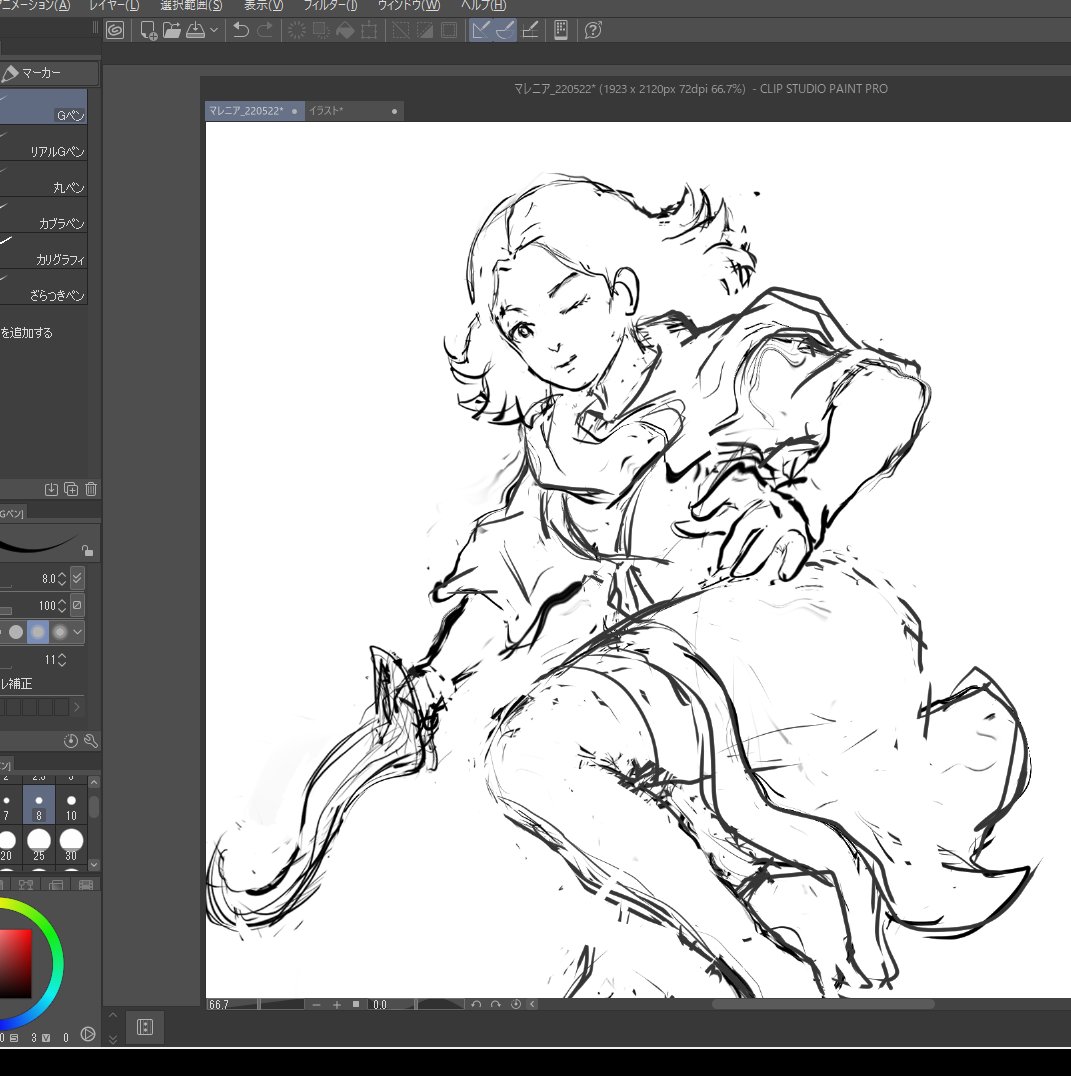
Task: Select the ざらつきペン sub tool
Action: pyautogui.click(x=43, y=287)
